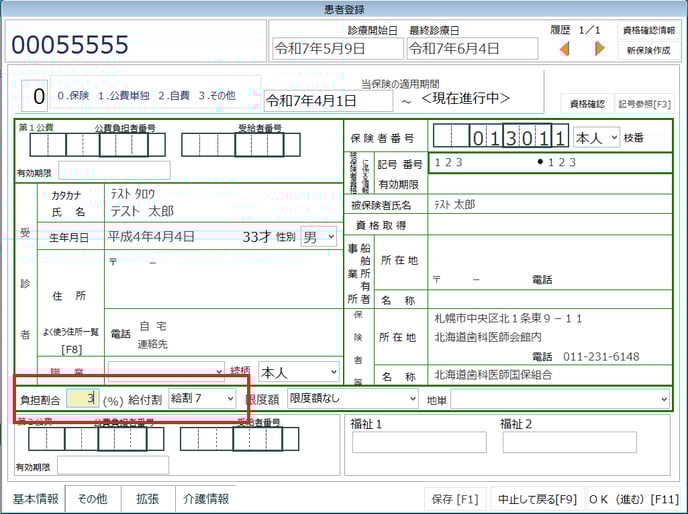This screenshot has height=514, width=688.
Task: Open the 介護情報 tab
Action: click(206, 499)
